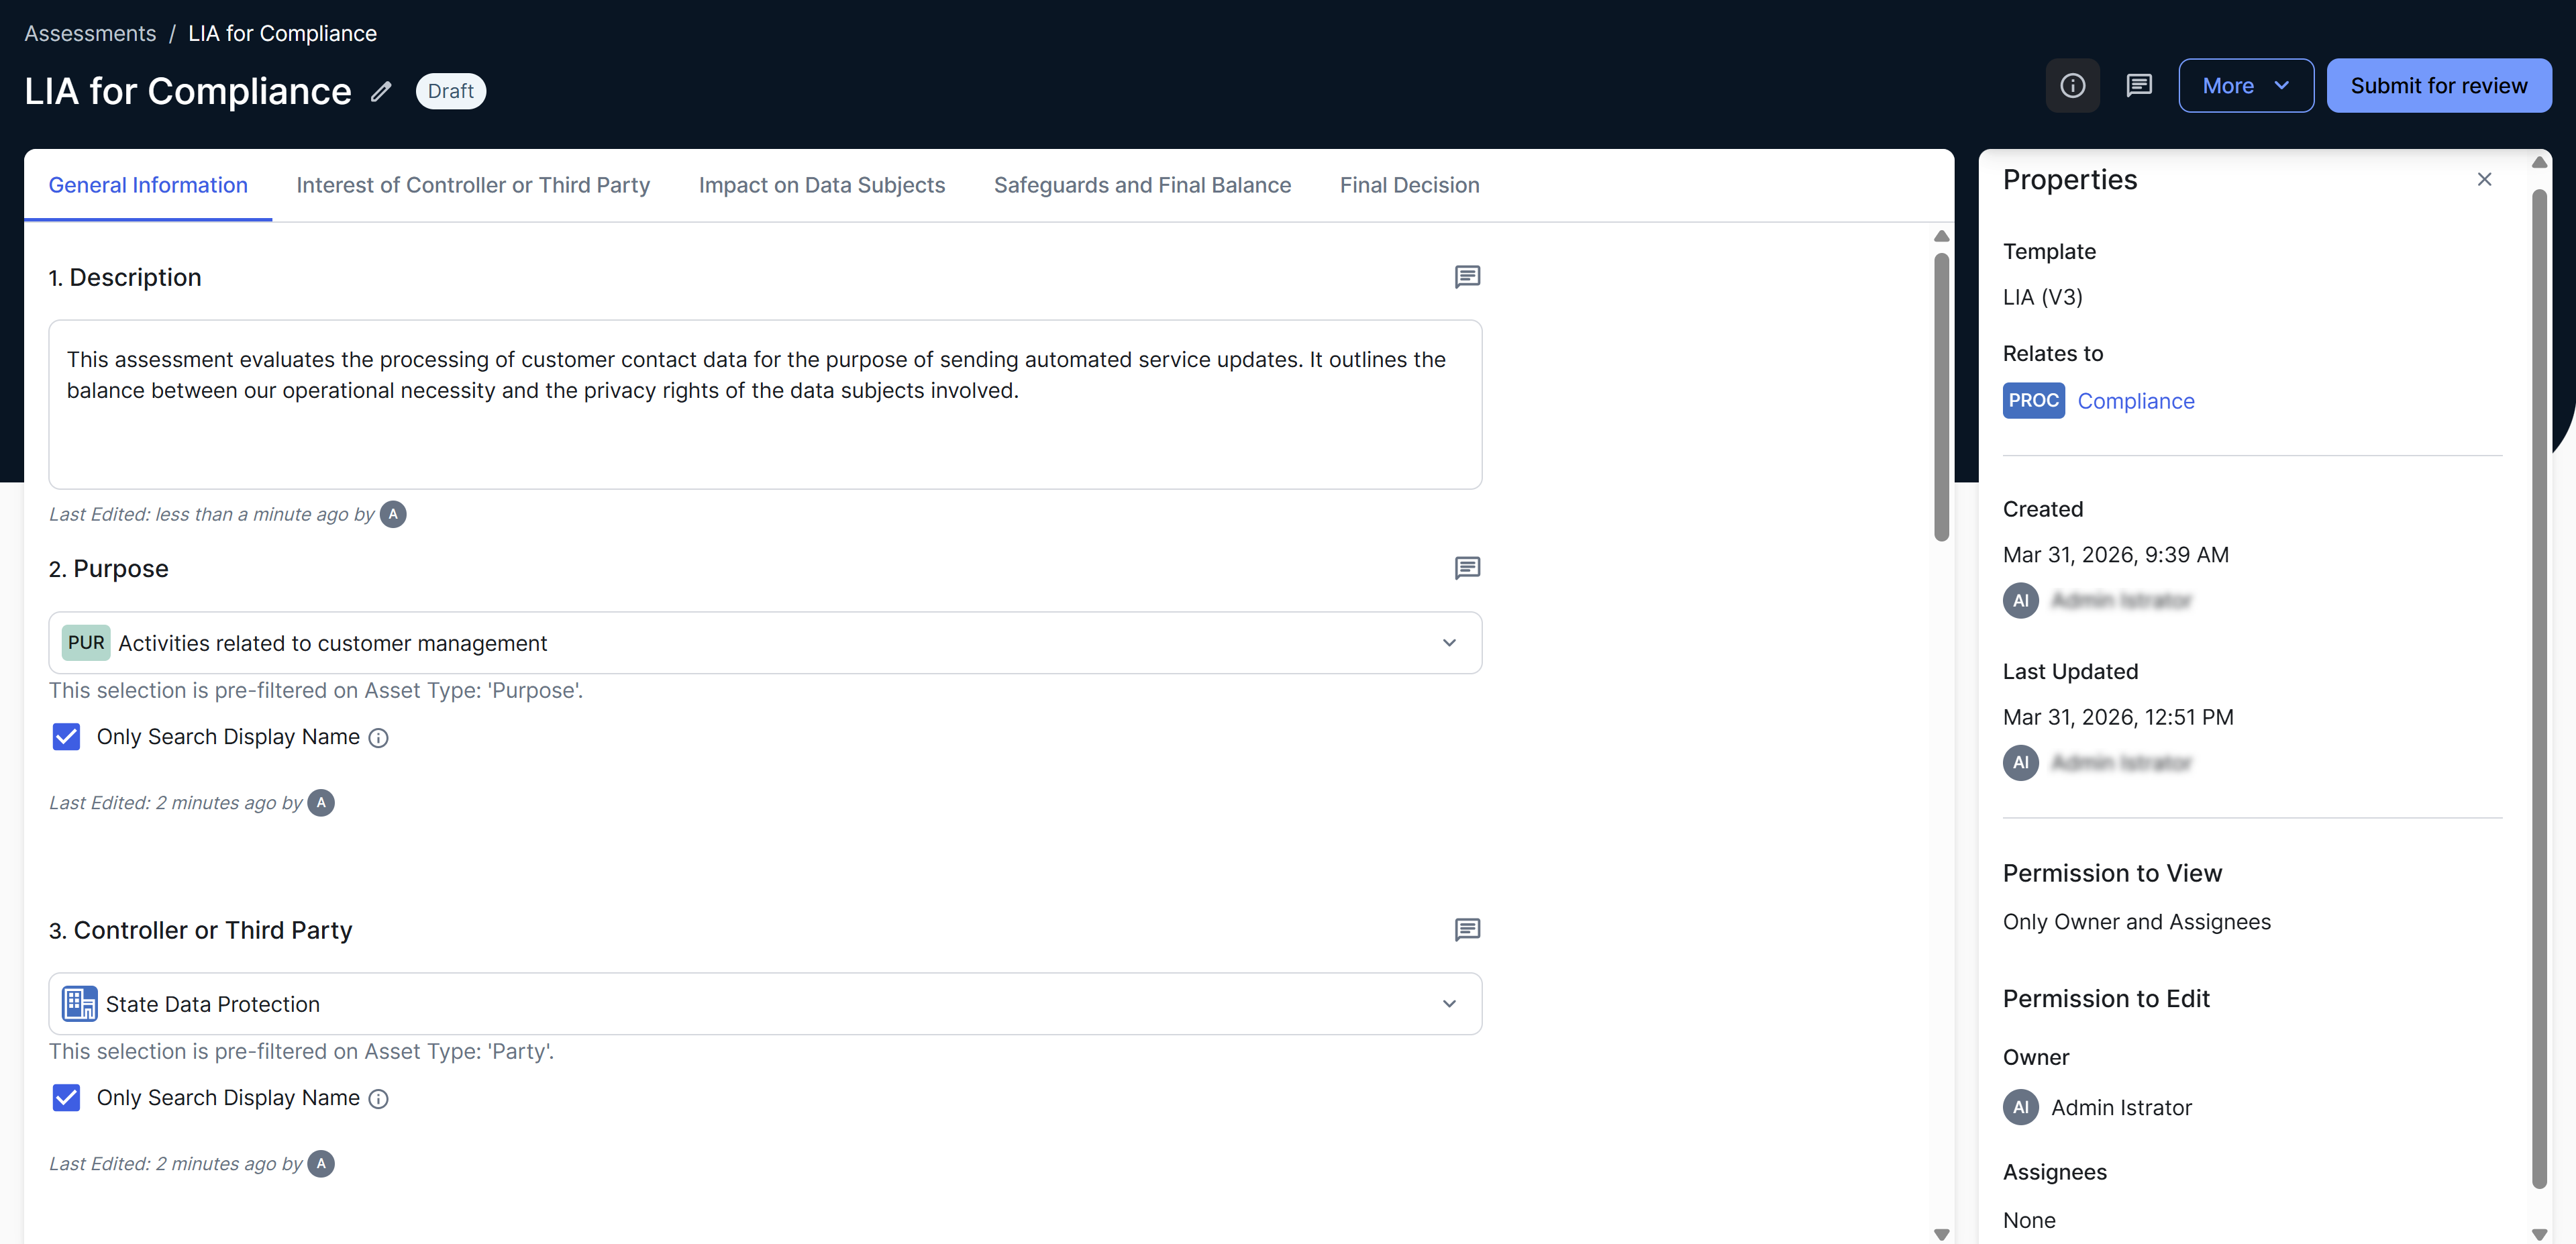This screenshot has width=2576, height=1244.
Task: Open the Compliance link in Properties
Action: click(2136, 400)
